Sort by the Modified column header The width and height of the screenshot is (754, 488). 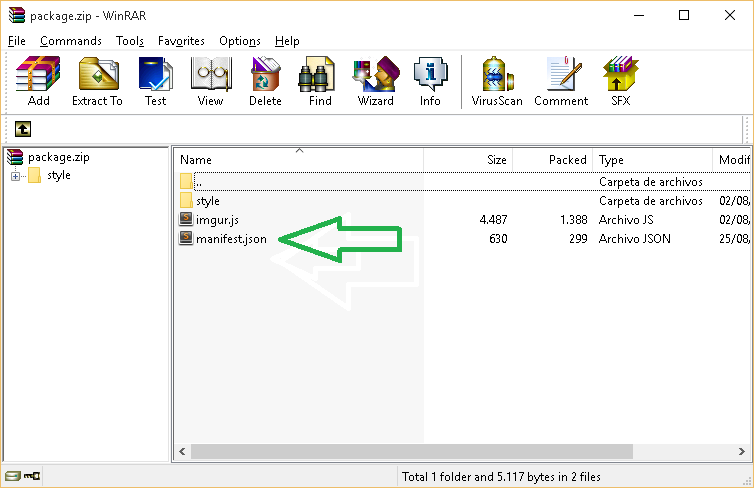click(731, 160)
